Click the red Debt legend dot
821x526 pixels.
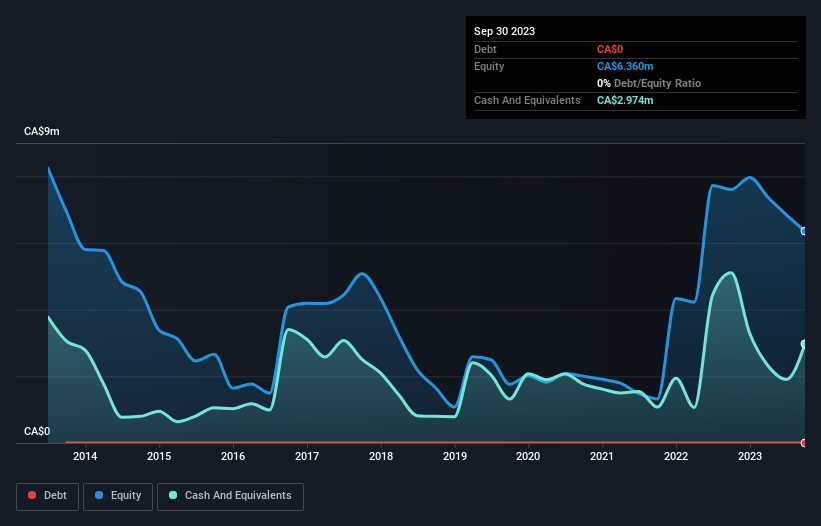pyautogui.click(x=32, y=495)
